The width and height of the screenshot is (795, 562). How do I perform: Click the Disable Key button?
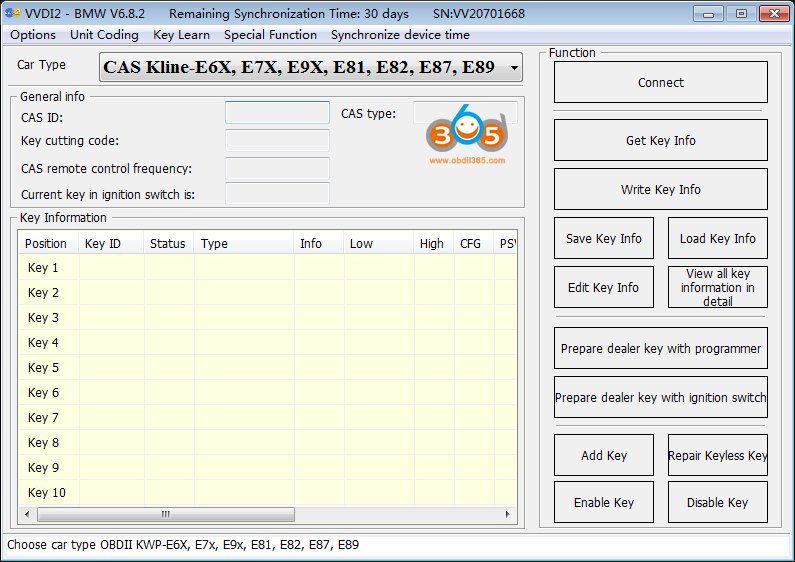[717, 502]
